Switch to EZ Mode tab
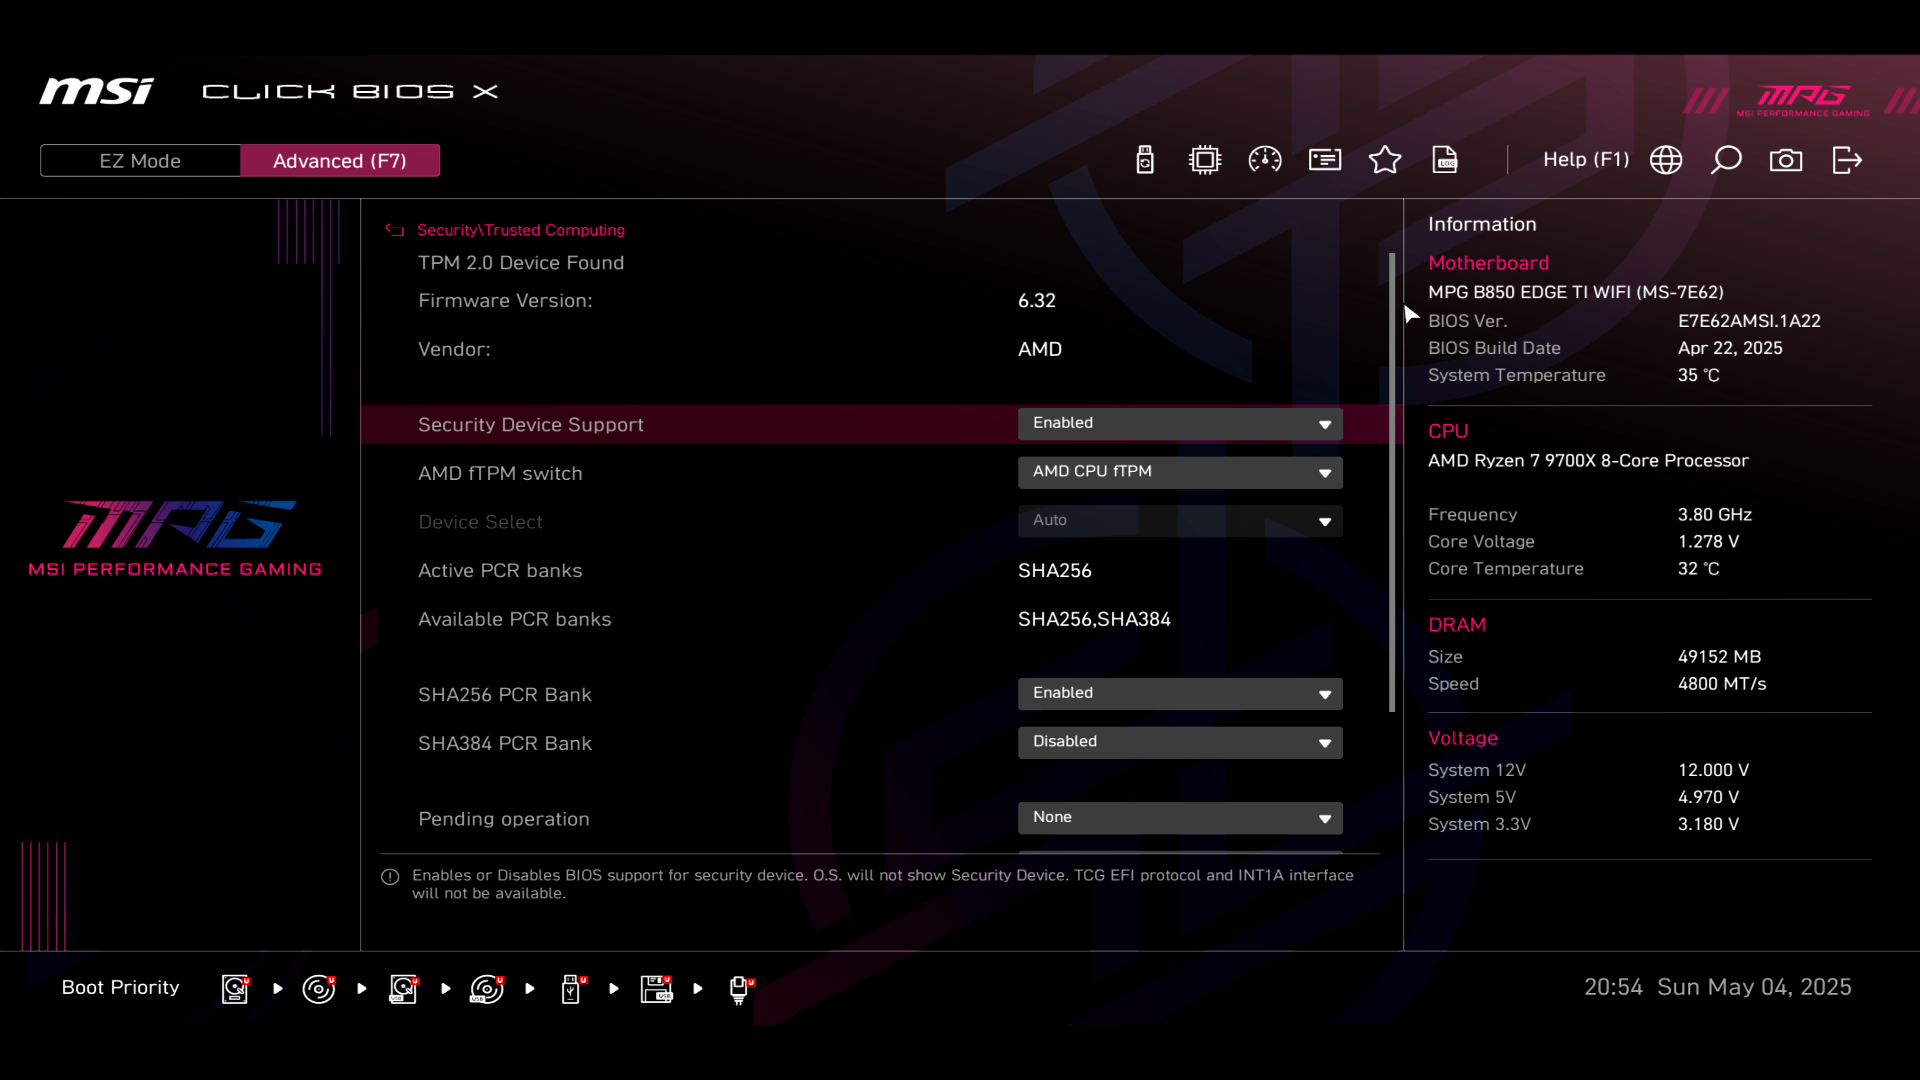Viewport: 1920px width, 1080px height. coord(140,161)
